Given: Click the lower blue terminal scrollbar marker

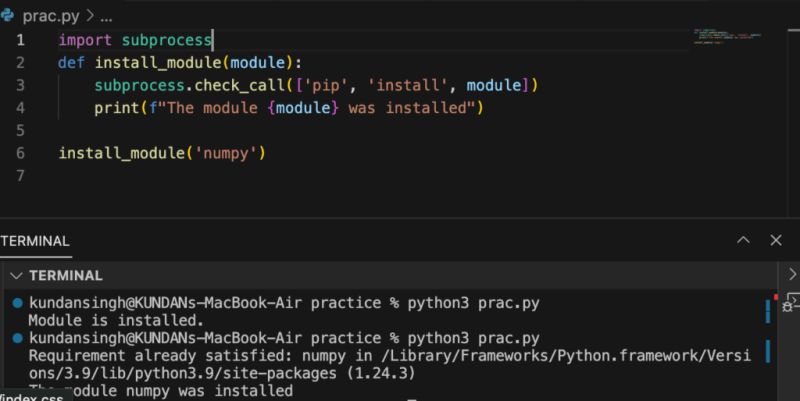Looking at the screenshot, I should coord(767,352).
